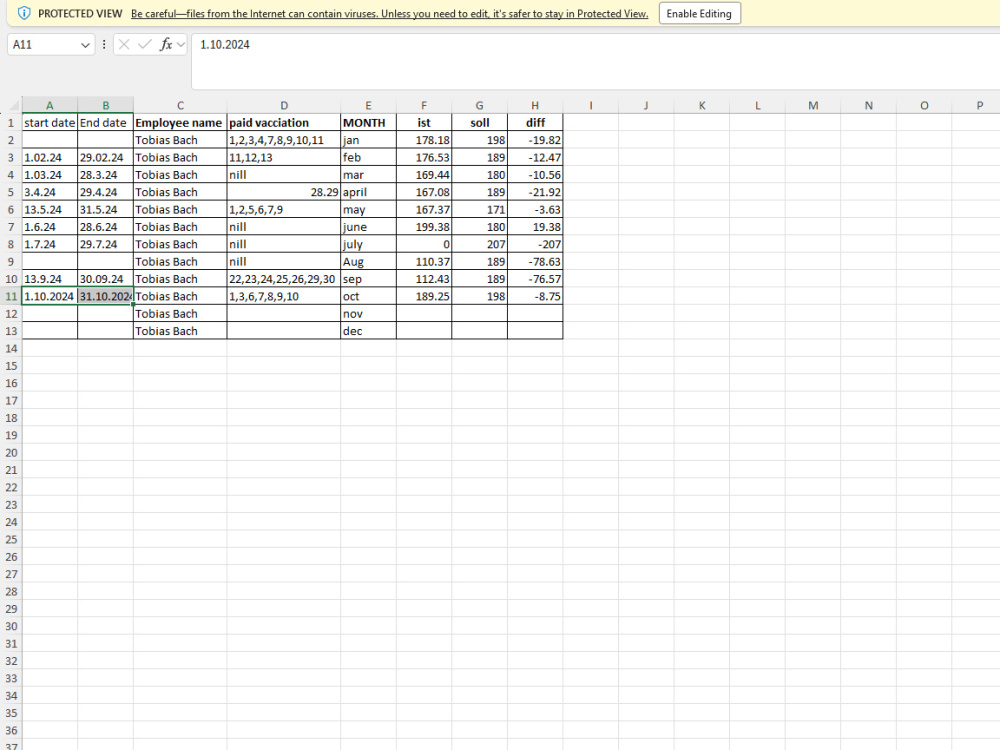The height and width of the screenshot is (750, 1000).
Task: Click cell containing 1,3,6,7,8,9,10
Action: (284, 296)
